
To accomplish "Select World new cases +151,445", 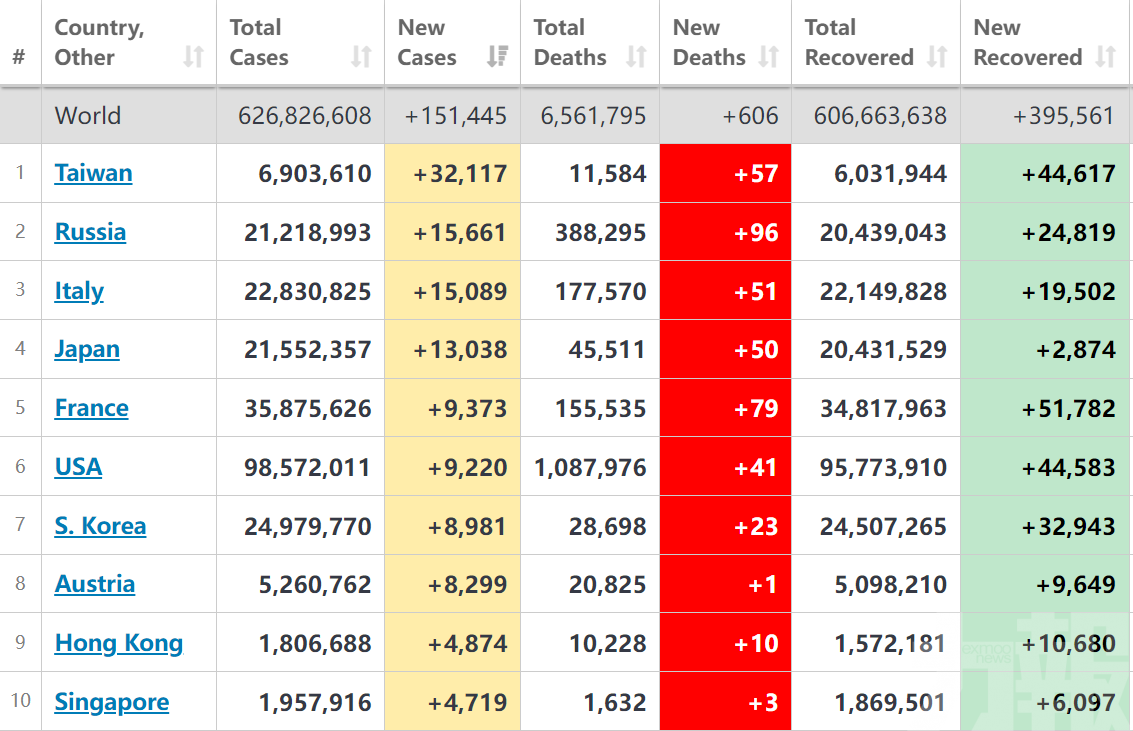I will click(455, 116).
